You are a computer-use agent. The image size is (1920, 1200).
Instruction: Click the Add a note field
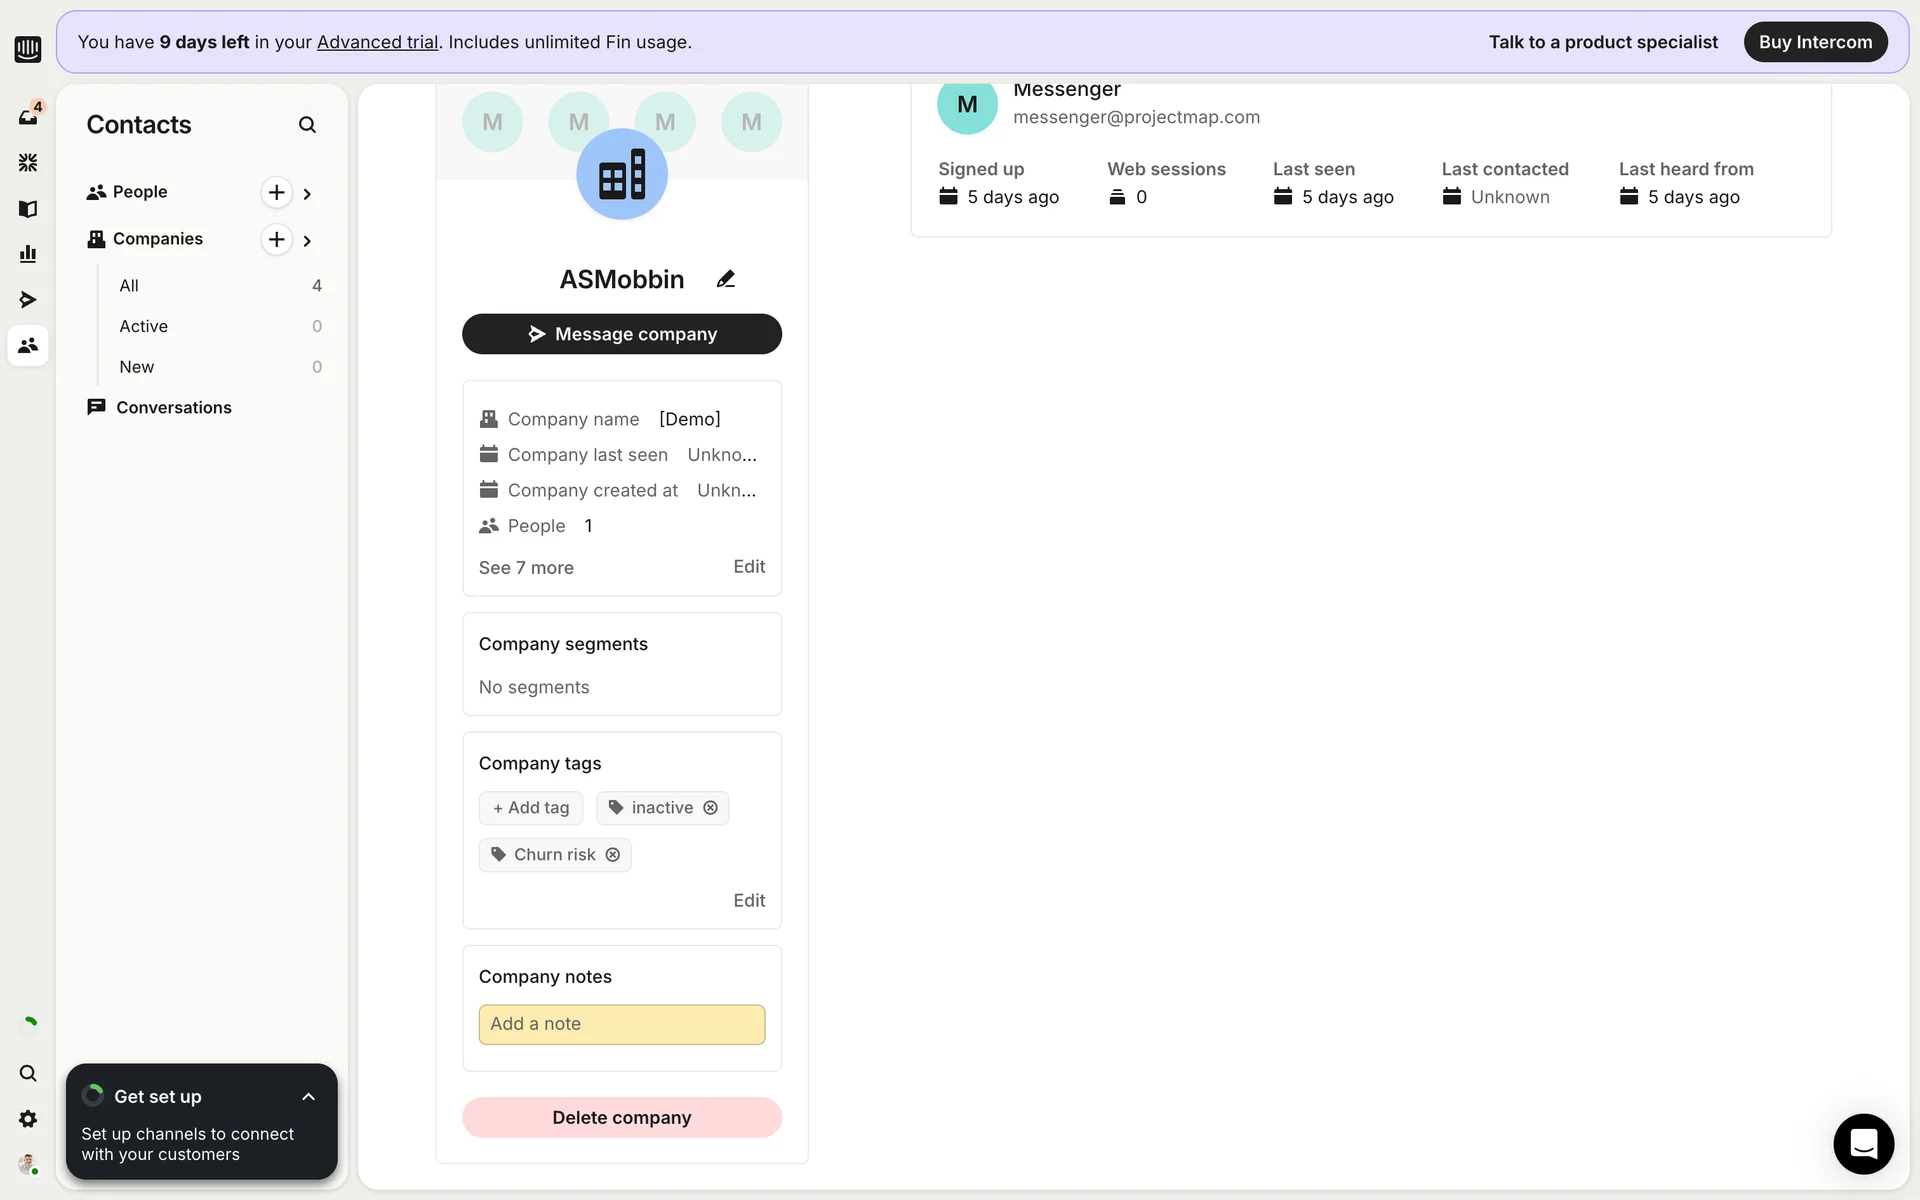(621, 1024)
